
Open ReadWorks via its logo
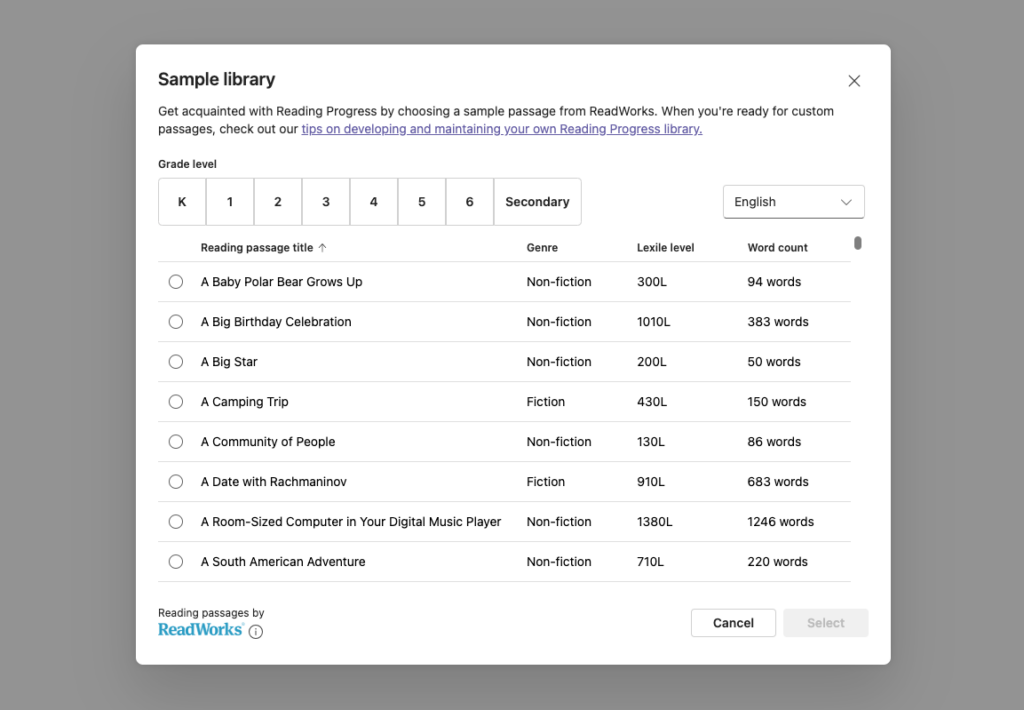tap(199, 629)
